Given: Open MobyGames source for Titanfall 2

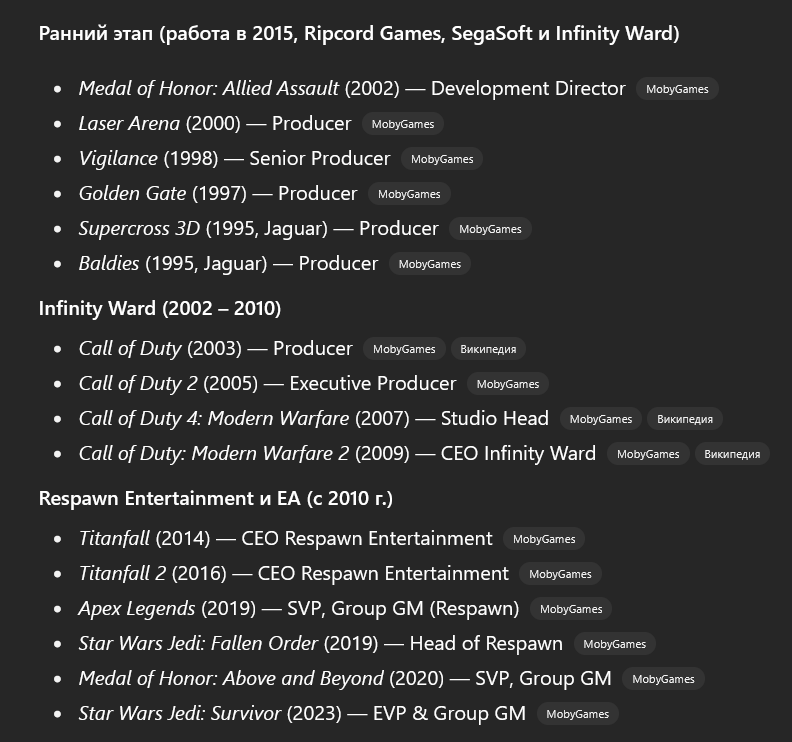Looking at the screenshot, I should coord(560,574).
